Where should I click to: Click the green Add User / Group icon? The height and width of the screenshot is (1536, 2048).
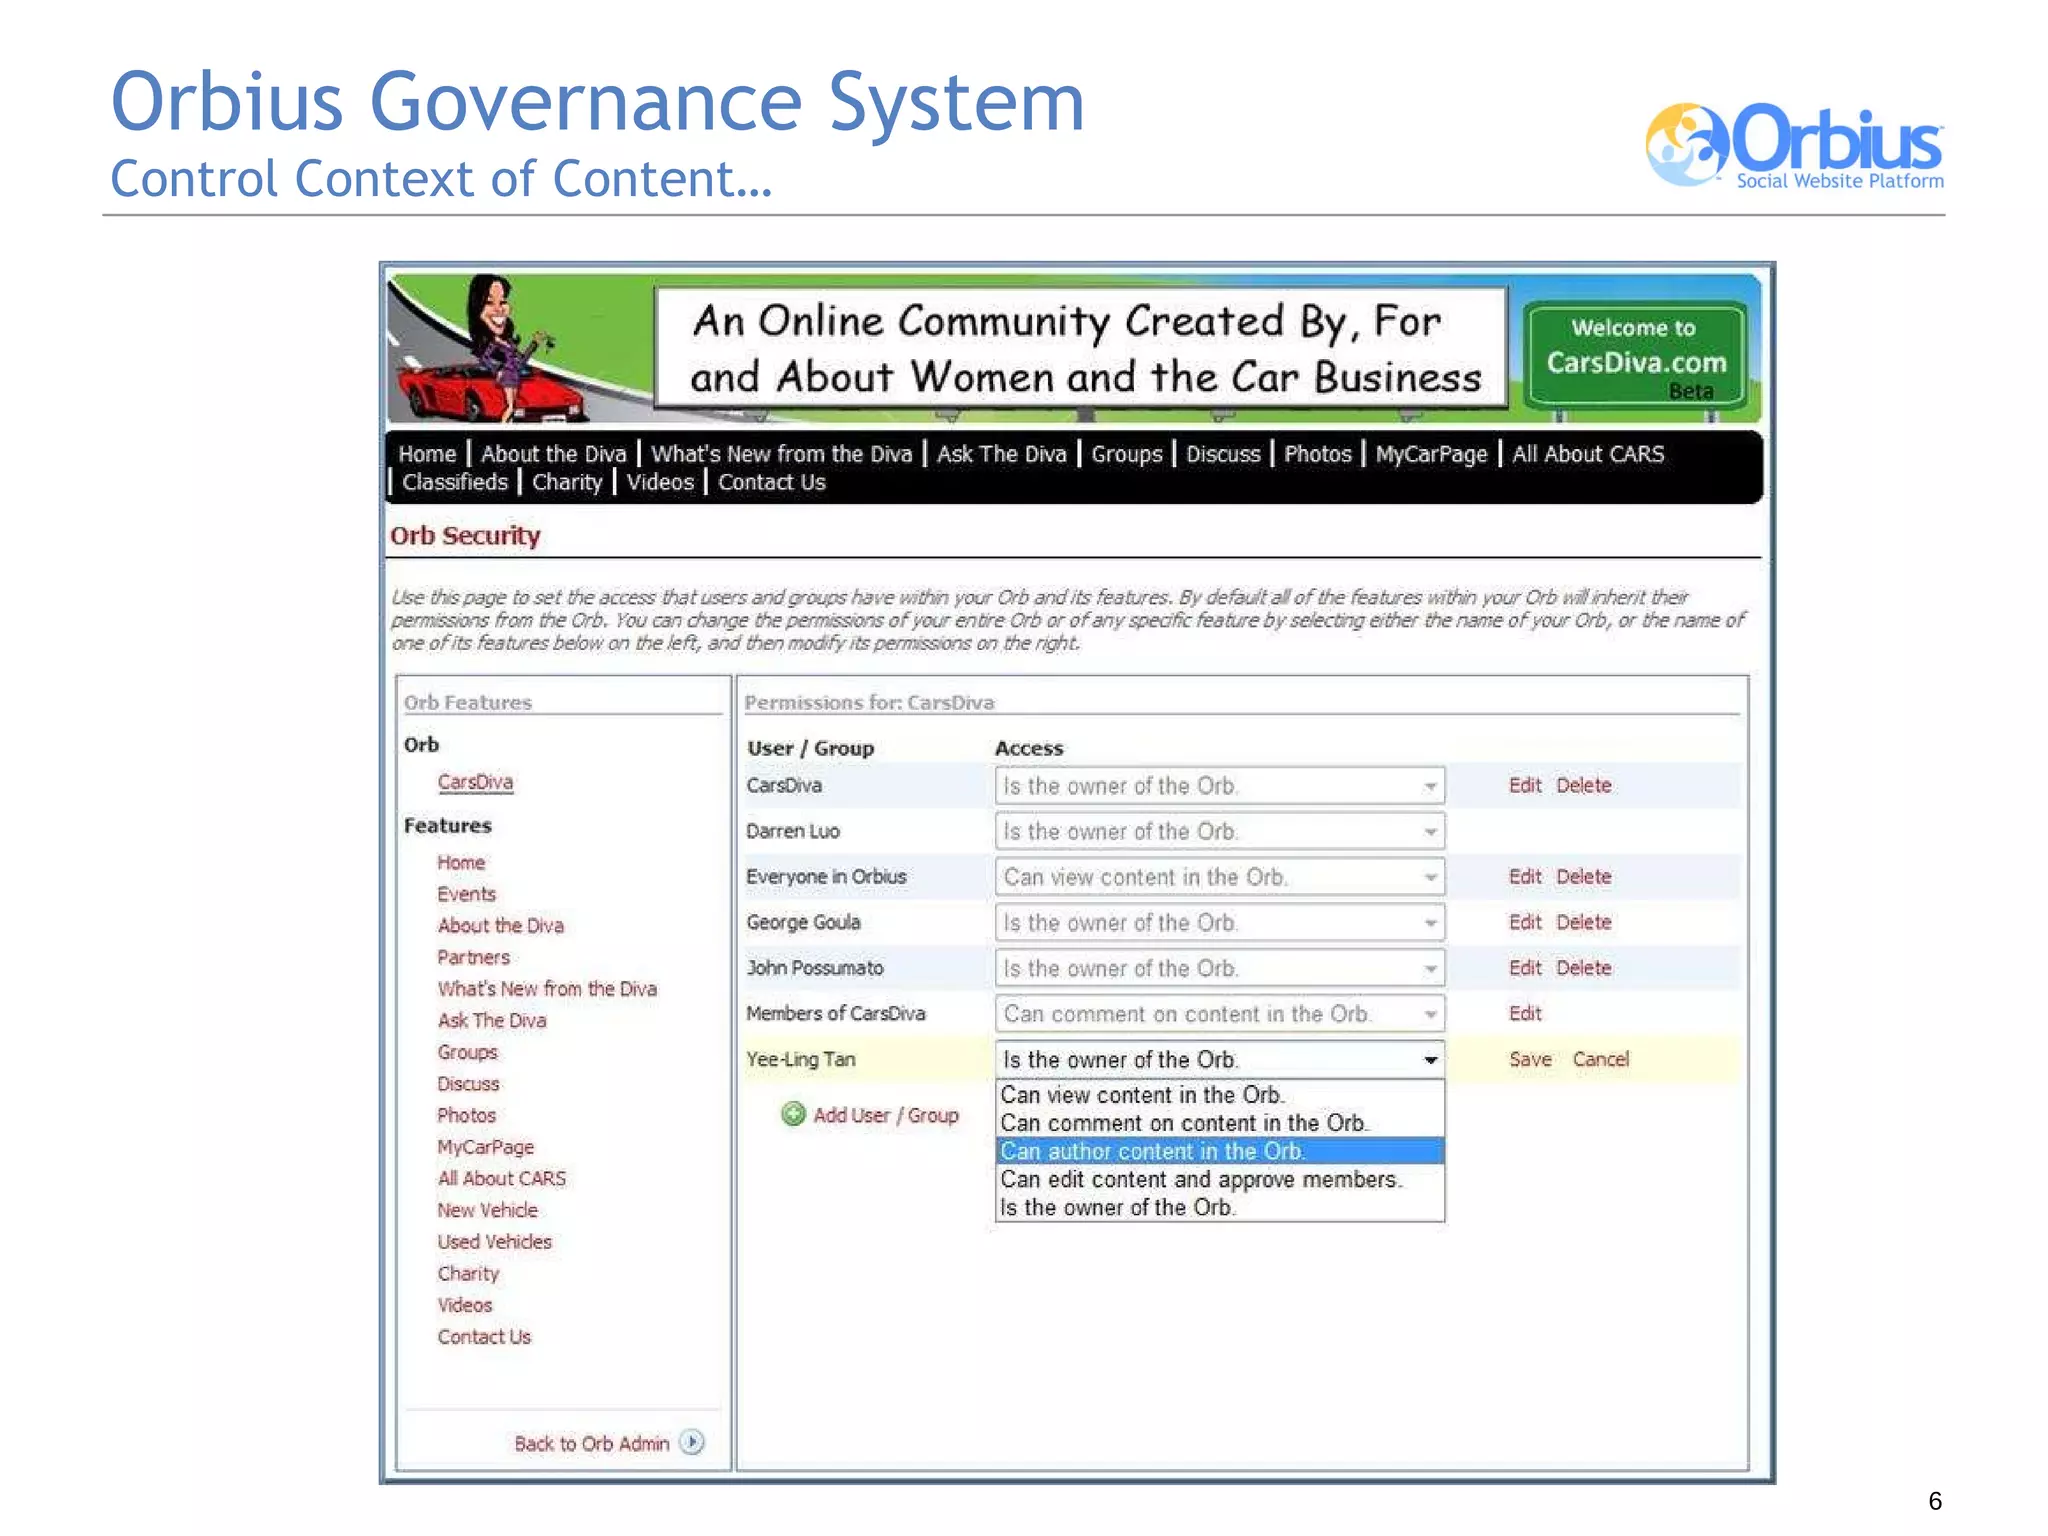click(x=793, y=1114)
